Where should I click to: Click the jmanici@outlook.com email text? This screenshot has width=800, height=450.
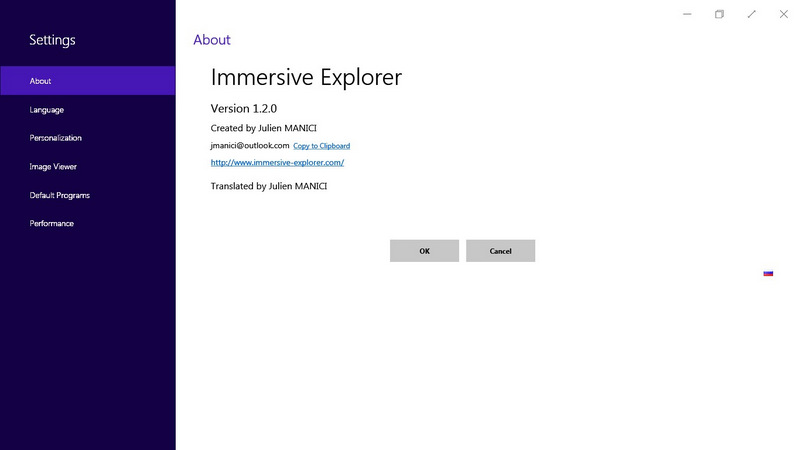pos(250,145)
